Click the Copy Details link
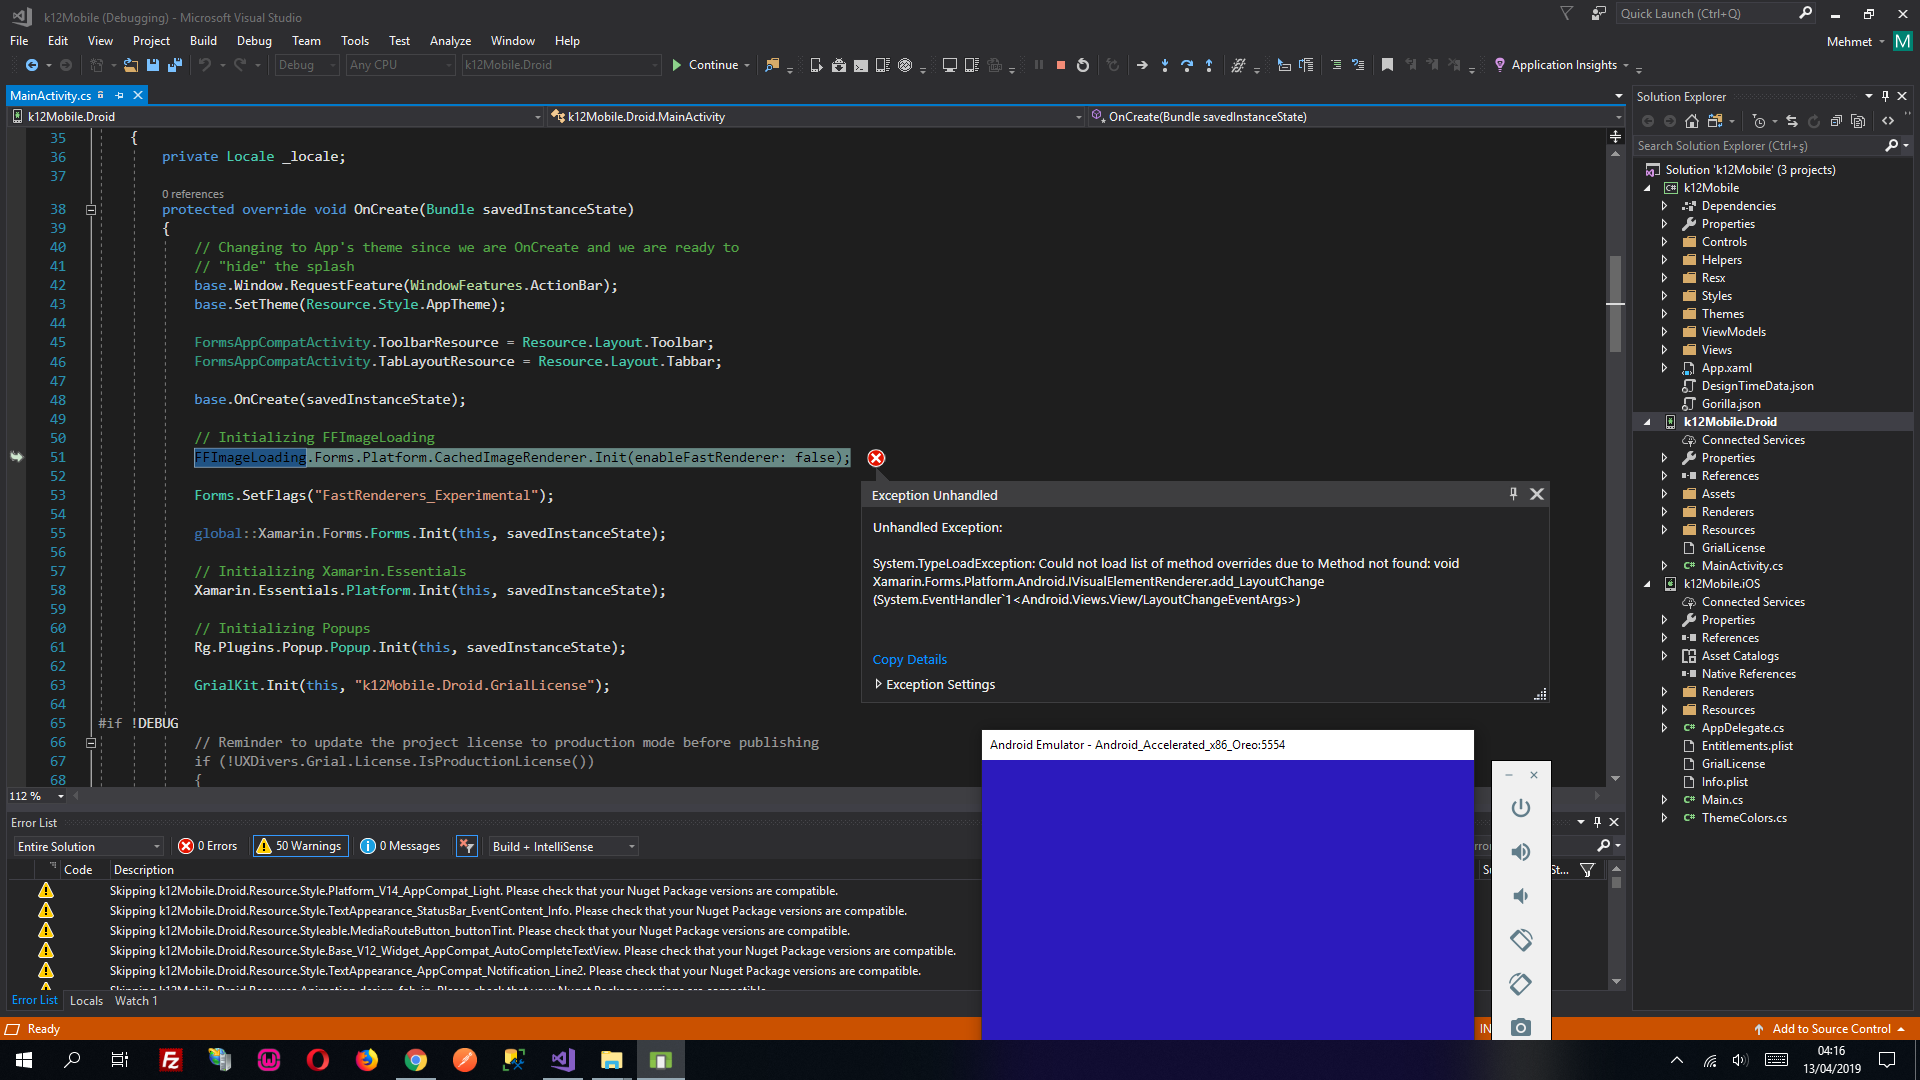This screenshot has width=1920, height=1080. [x=909, y=660]
